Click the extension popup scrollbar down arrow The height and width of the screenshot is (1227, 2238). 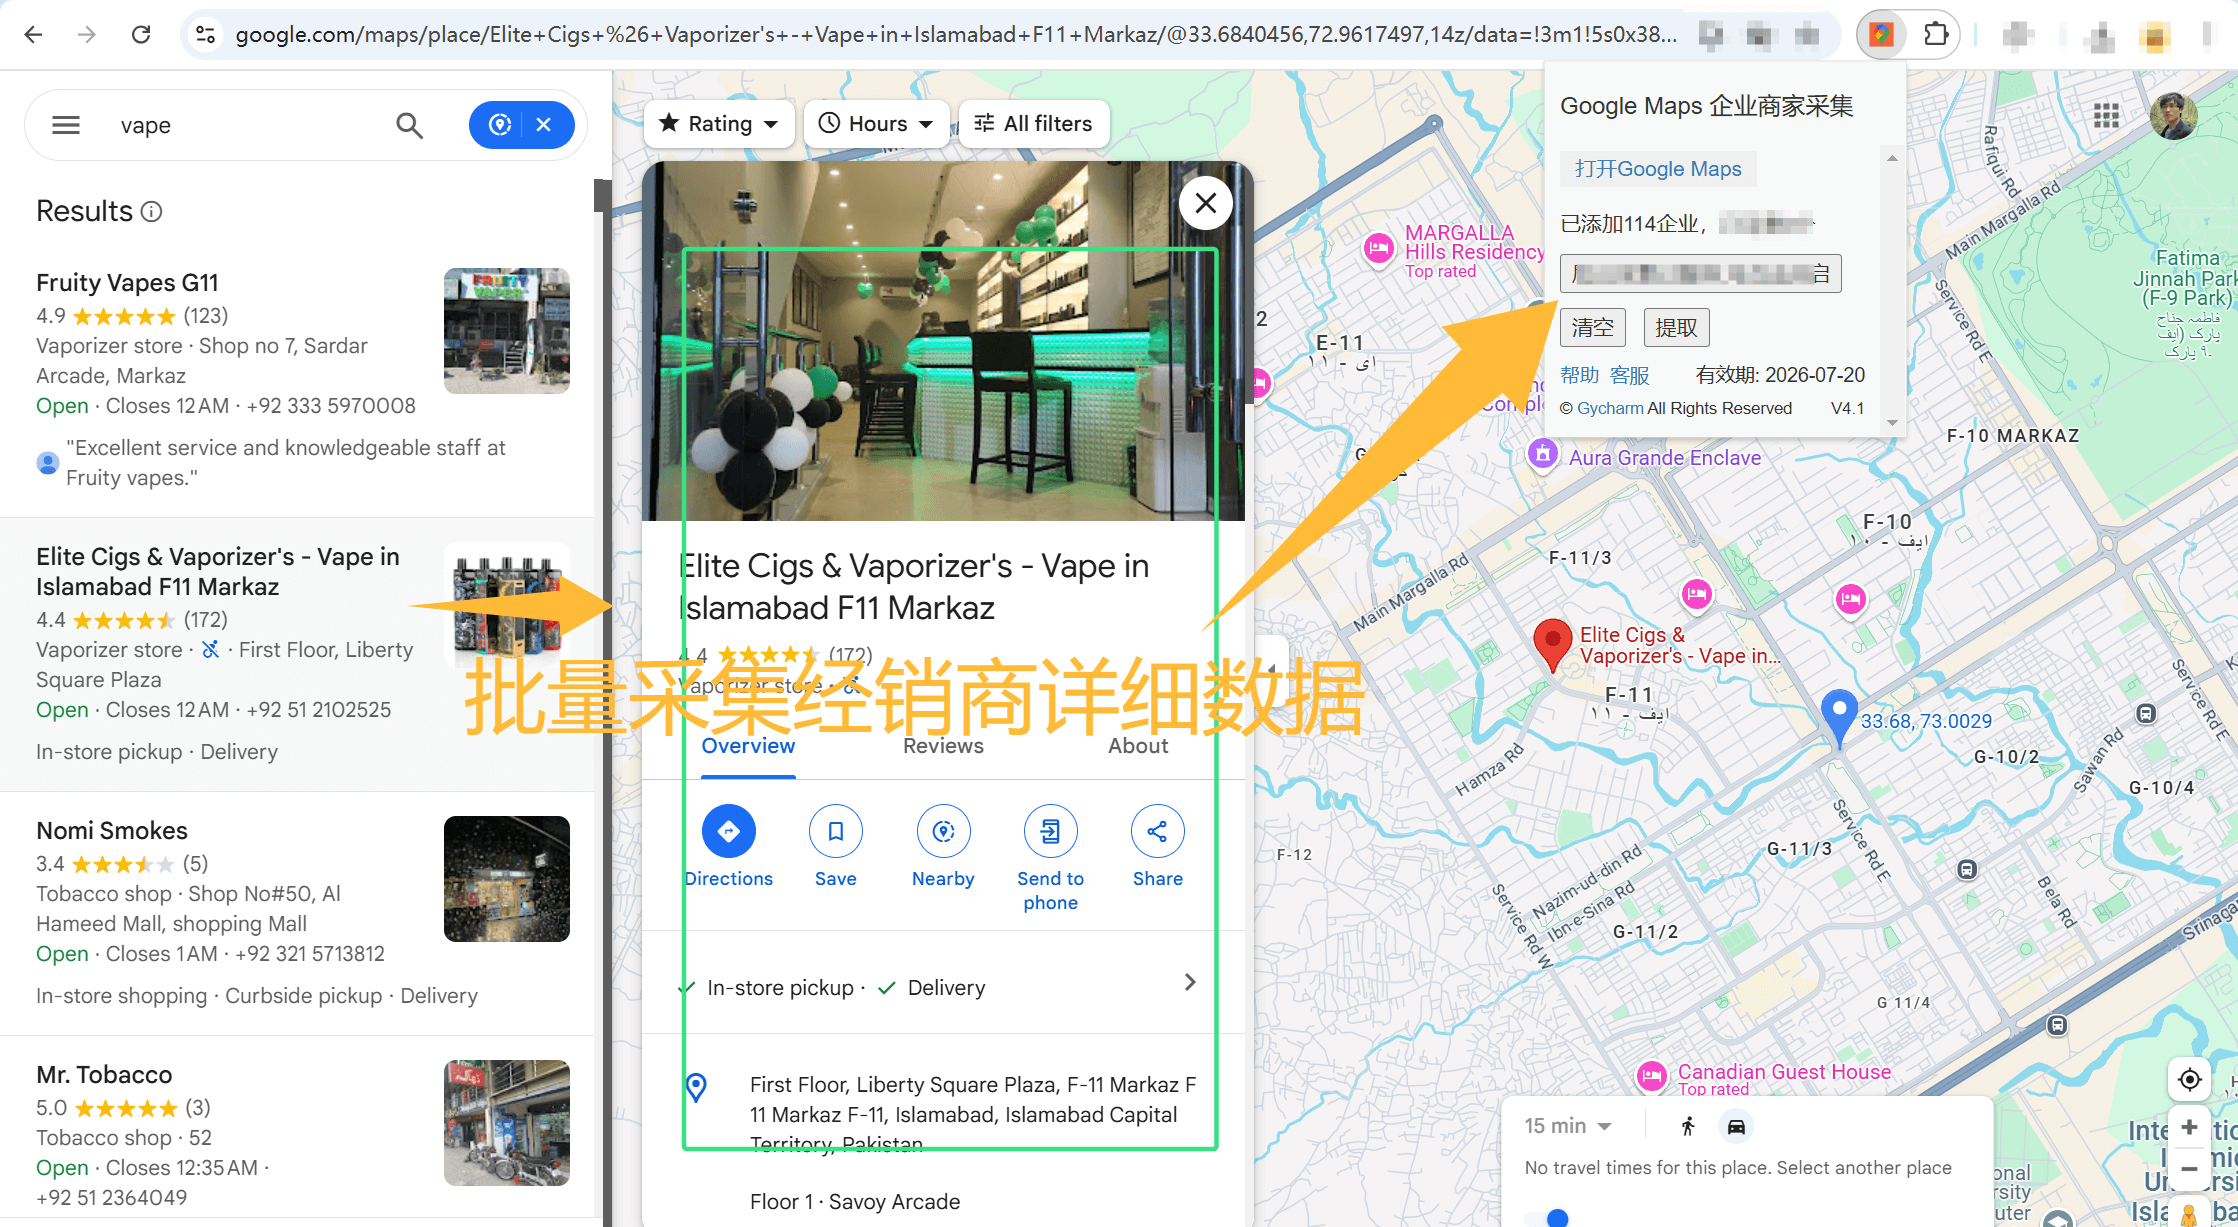(x=1892, y=423)
